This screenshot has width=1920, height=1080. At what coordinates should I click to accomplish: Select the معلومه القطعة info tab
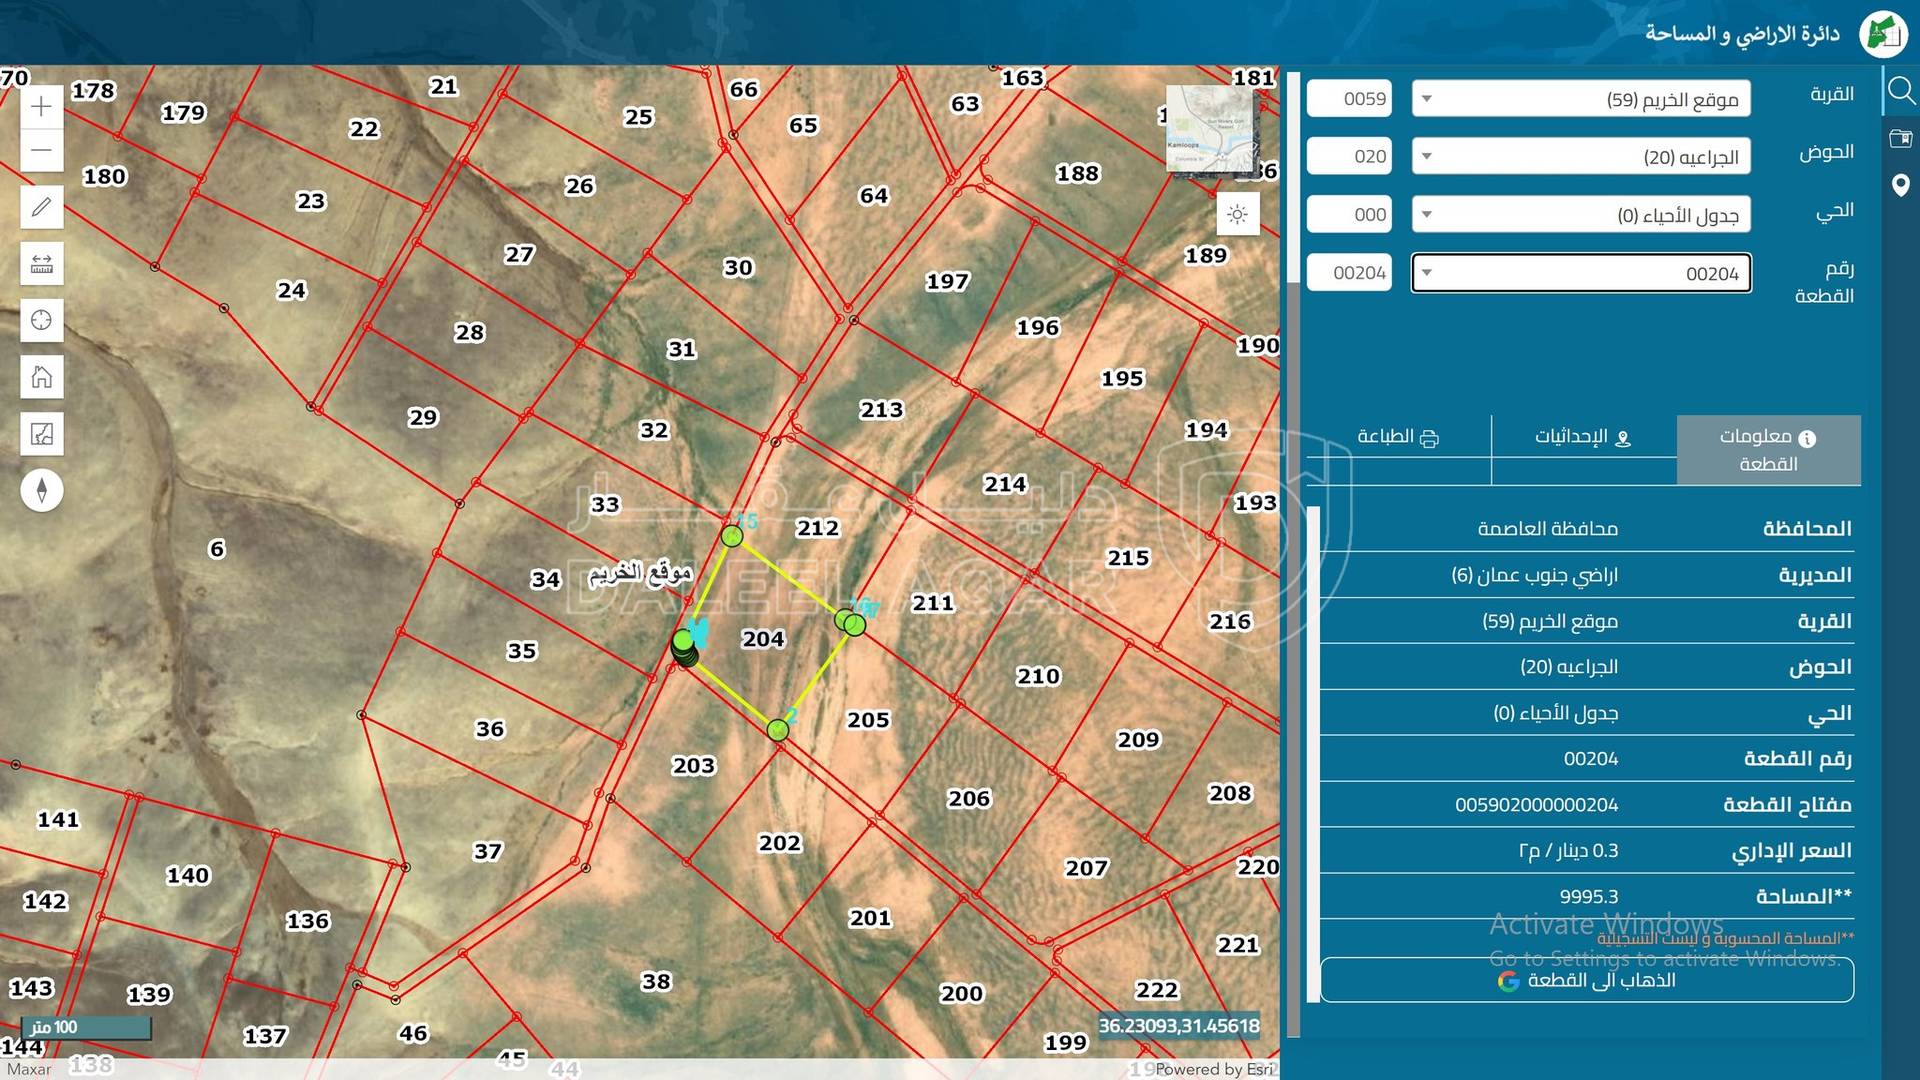pyautogui.click(x=1768, y=450)
